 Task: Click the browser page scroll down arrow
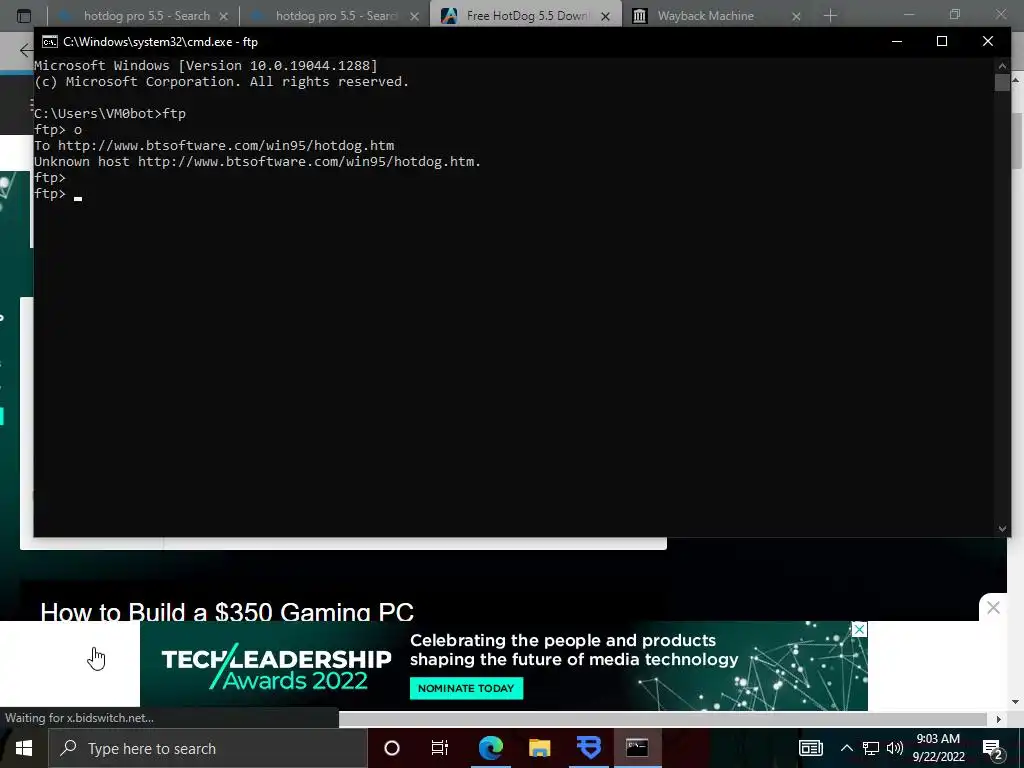1016,702
